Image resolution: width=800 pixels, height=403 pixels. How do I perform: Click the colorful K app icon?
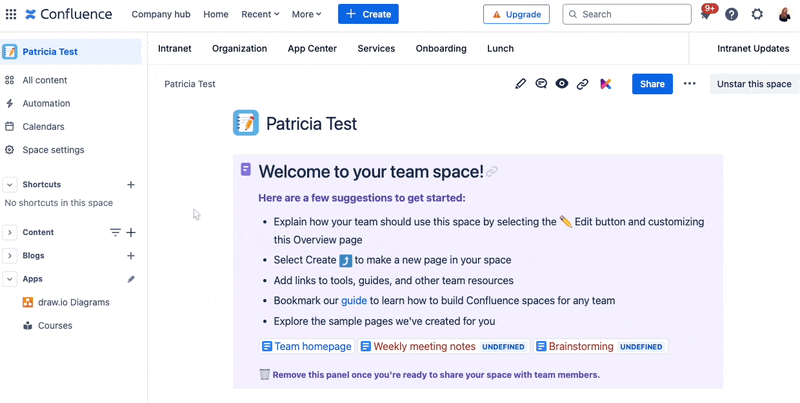[x=606, y=84]
